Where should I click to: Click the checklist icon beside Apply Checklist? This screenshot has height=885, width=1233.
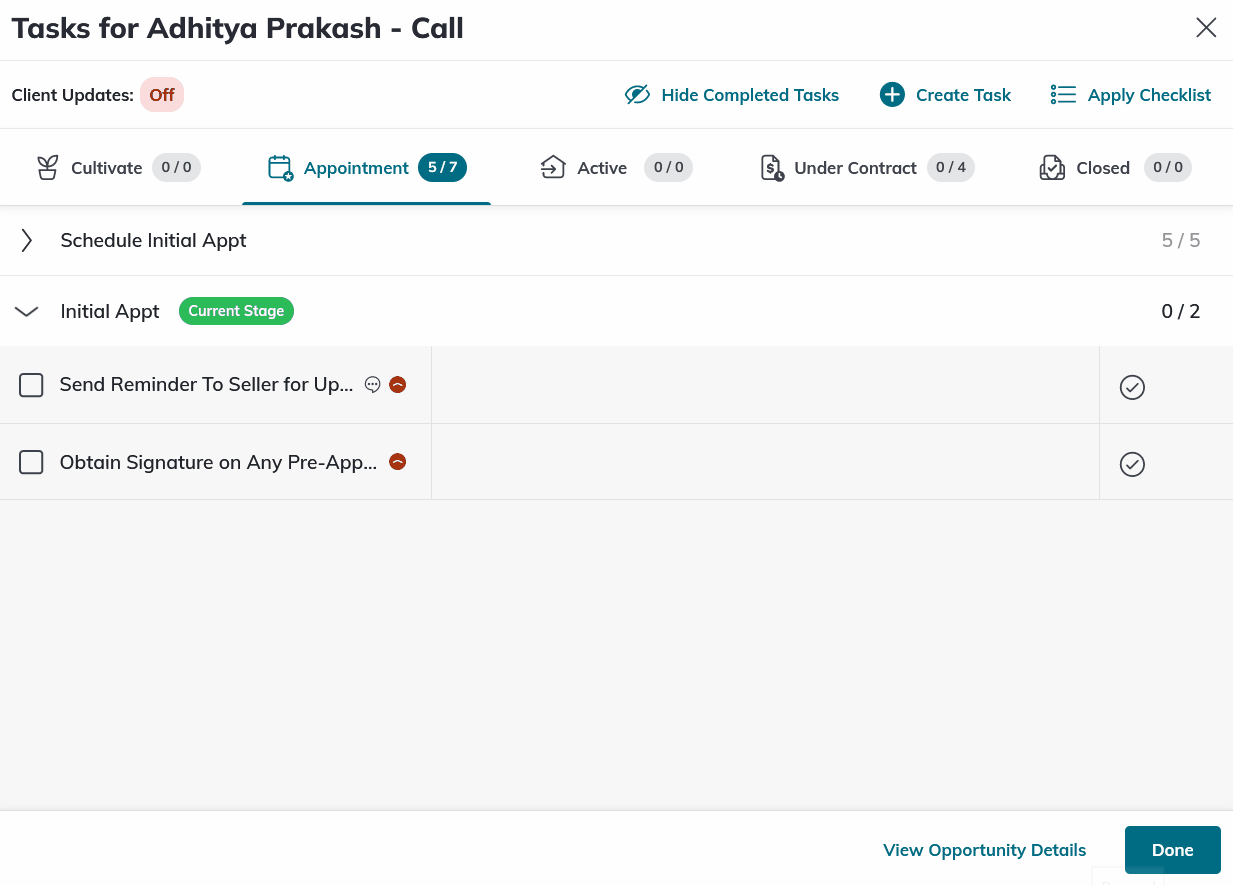tap(1063, 94)
